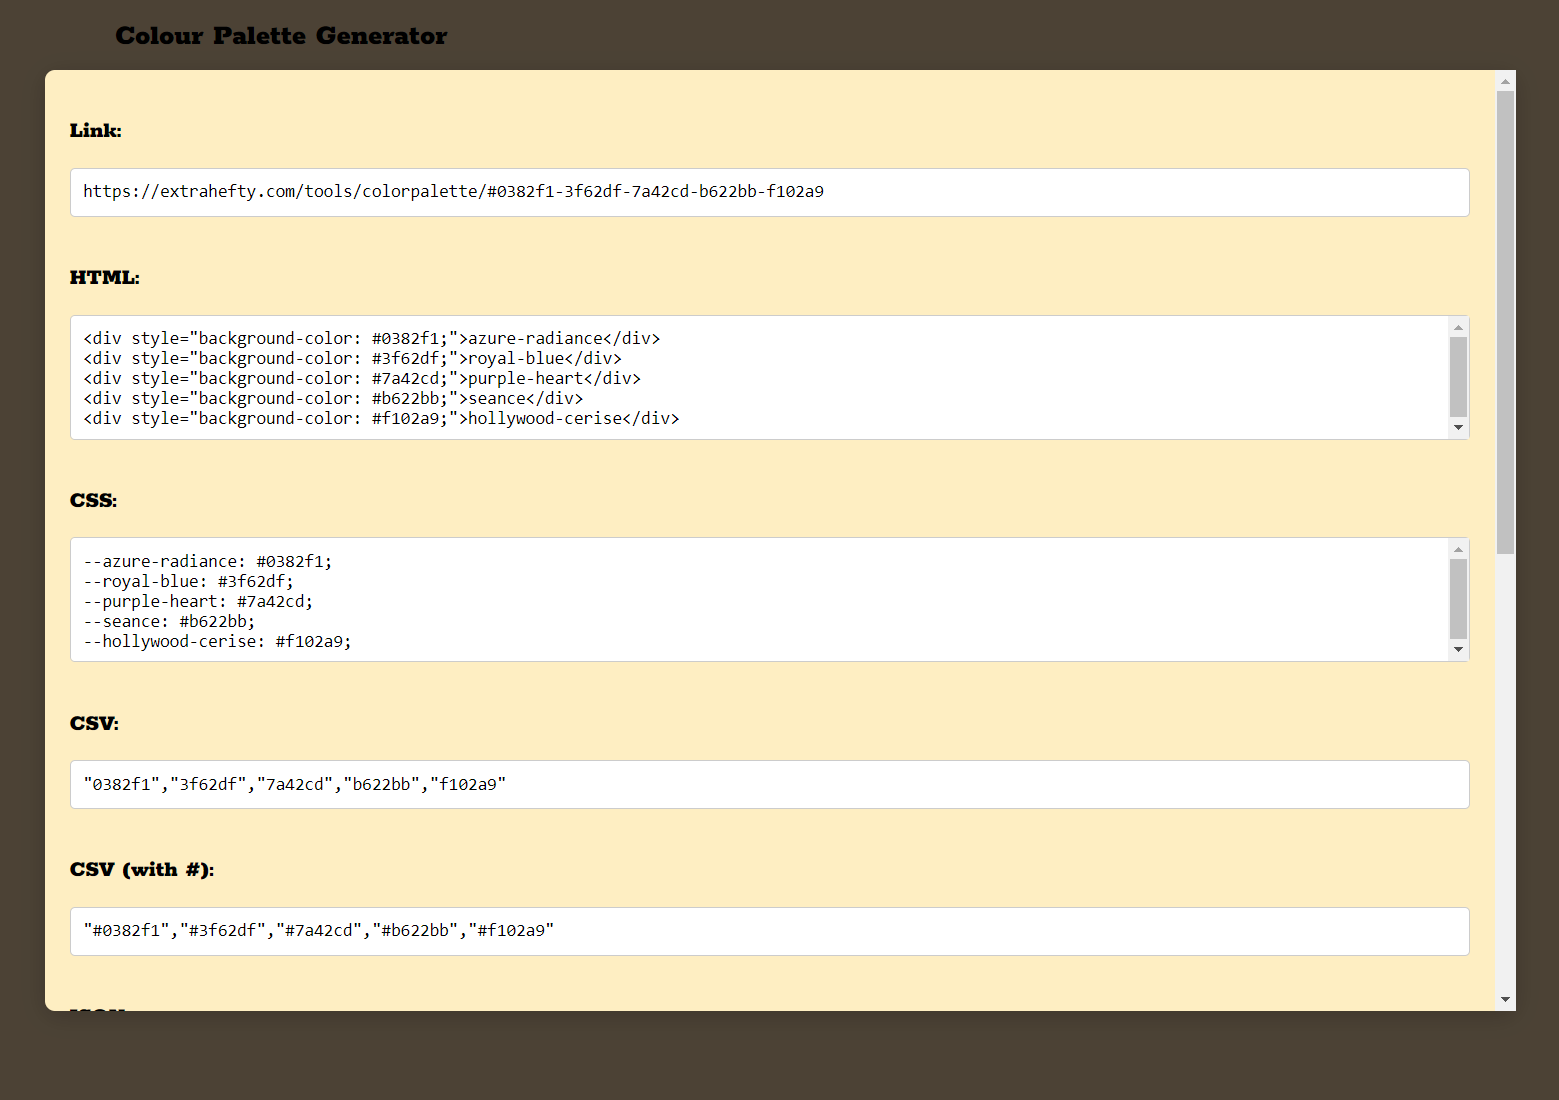
Task: Click the CSS textarea scroll up arrow
Action: [1458, 549]
